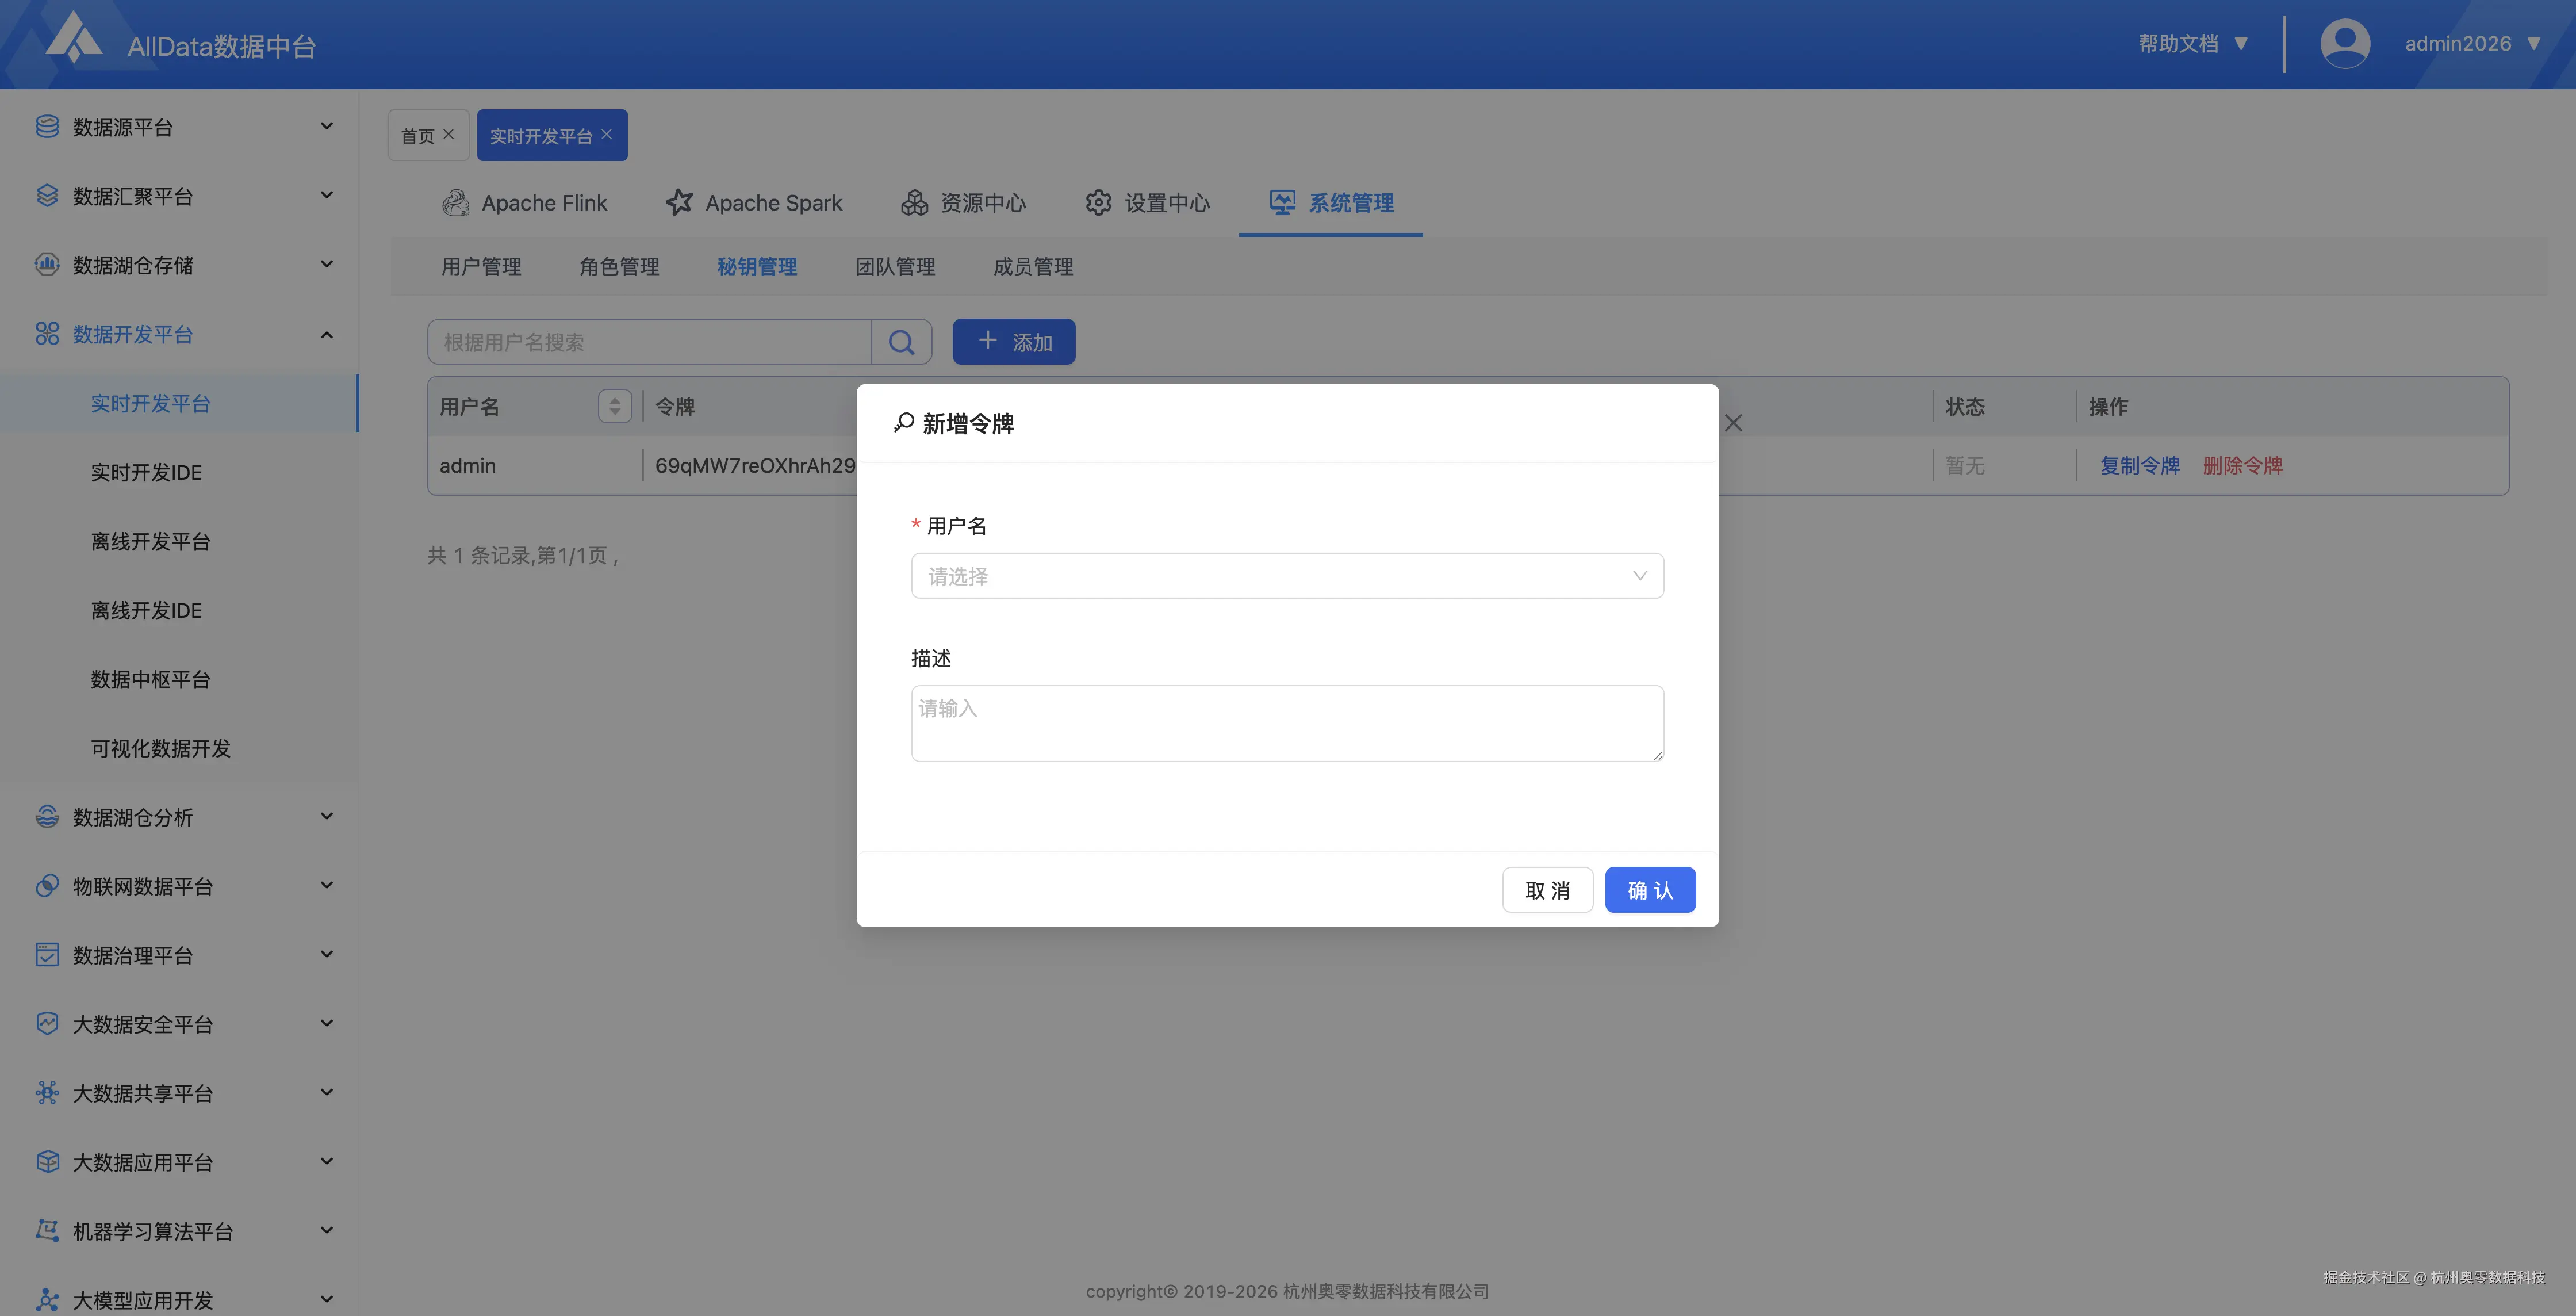
Task: Click the 大数据应用平台 cube icon
Action: click(x=47, y=1161)
